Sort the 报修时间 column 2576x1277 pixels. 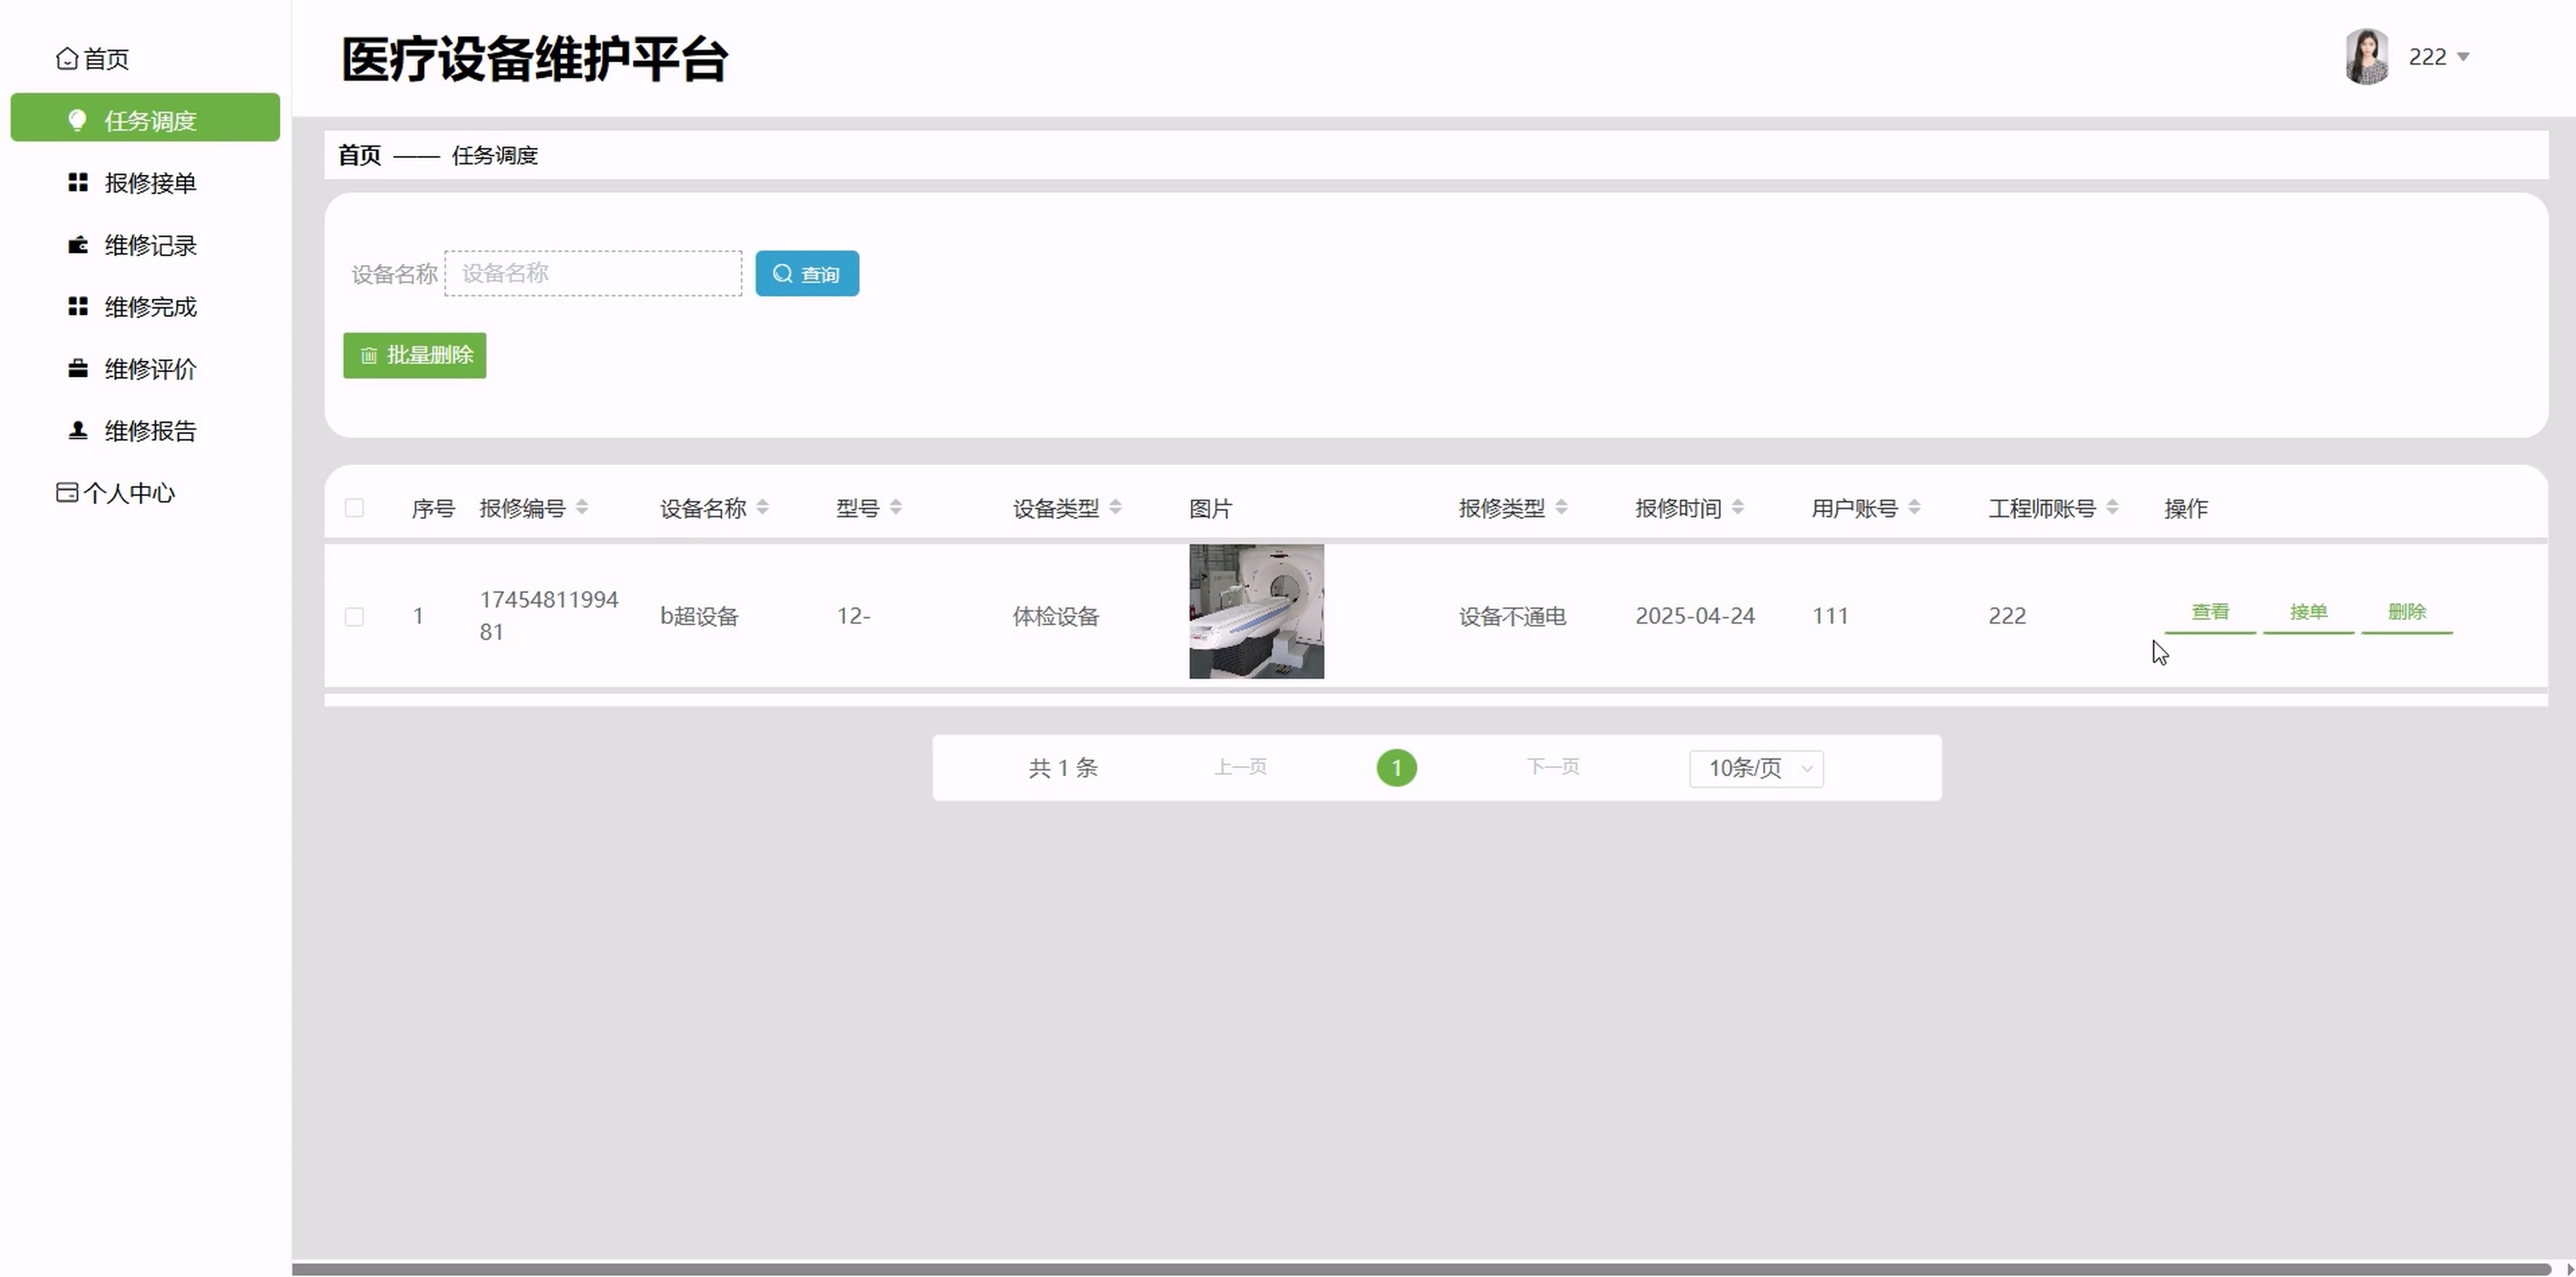point(1738,508)
